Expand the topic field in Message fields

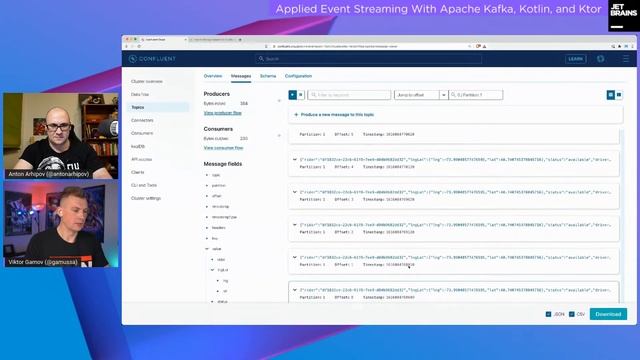tap(207, 175)
